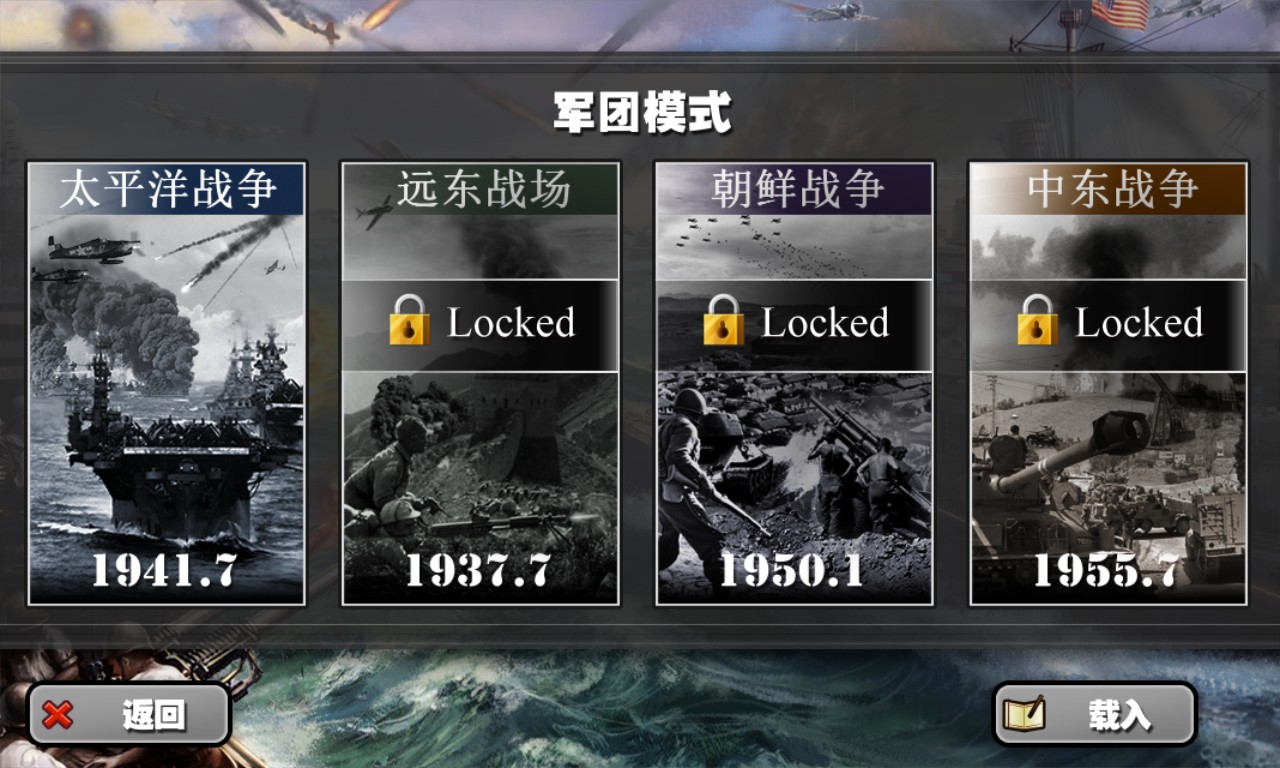Image resolution: width=1280 pixels, height=768 pixels.
Task: Click the notebook icon beside 载入
Action: [x=1024, y=714]
